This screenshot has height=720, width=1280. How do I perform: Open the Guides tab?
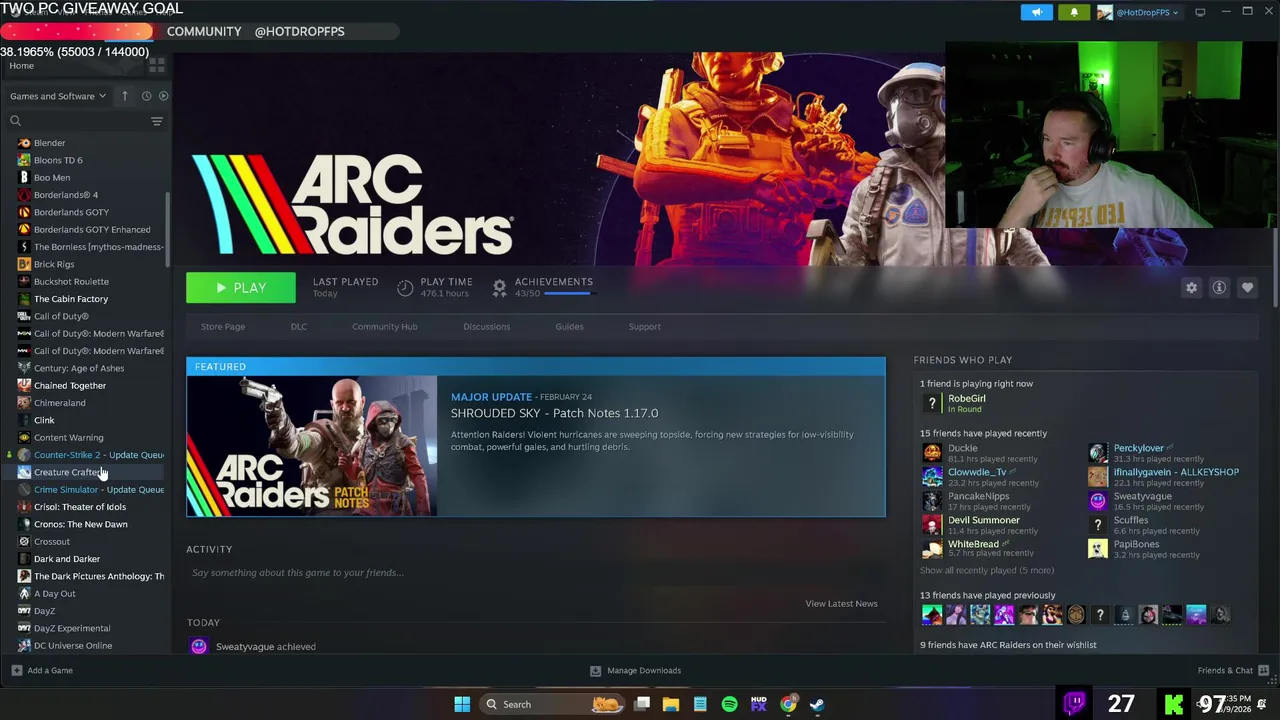click(x=569, y=327)
